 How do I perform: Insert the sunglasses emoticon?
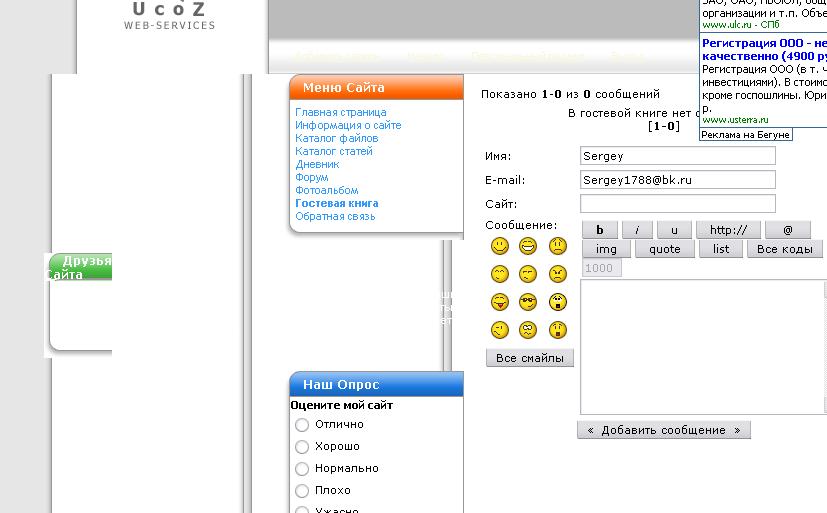pyautogui.click(x=529, y=302)
